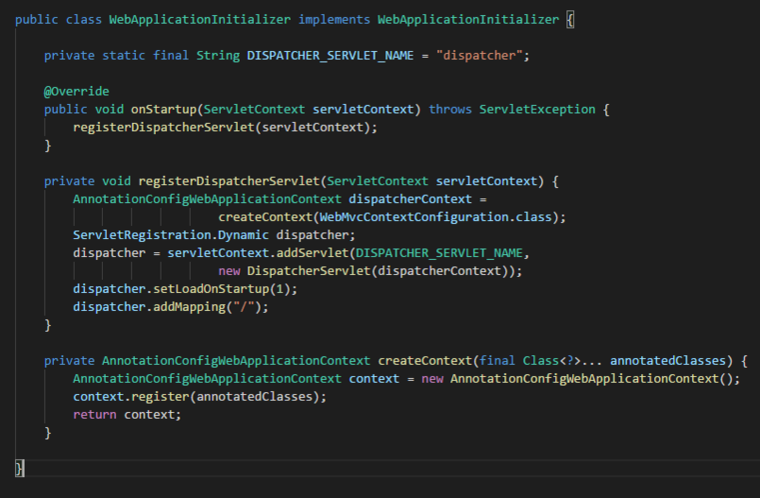Click ServletRegistration.Dynamic type
Viewport: 760px width, 498px height.
pos(171,235)
